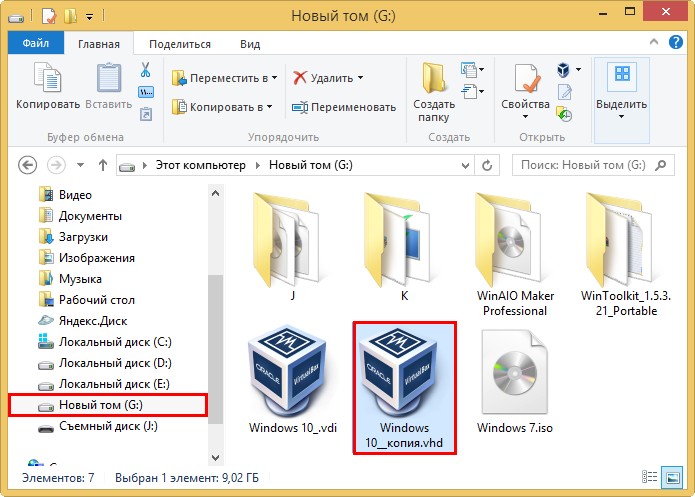
Task: Select the Windows 7.iso file
Action: (x=515, y=381)
